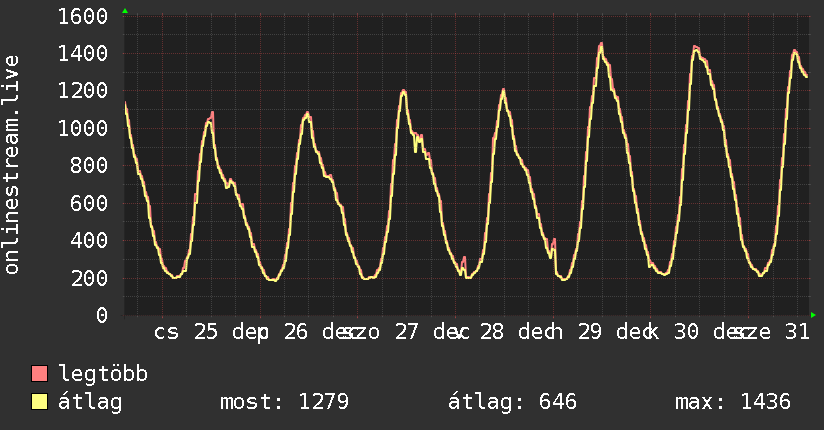This screenshot has height=430, width=824.
Task: Click the 1400 y-axis label
Action: (83, 54)
